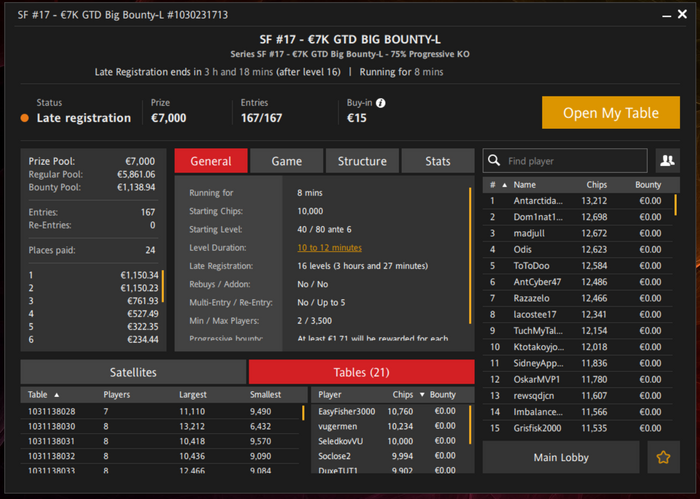The image size is (700, 499).
Task: Sort tables by Players column header
Action: click(x=117, y=395)
